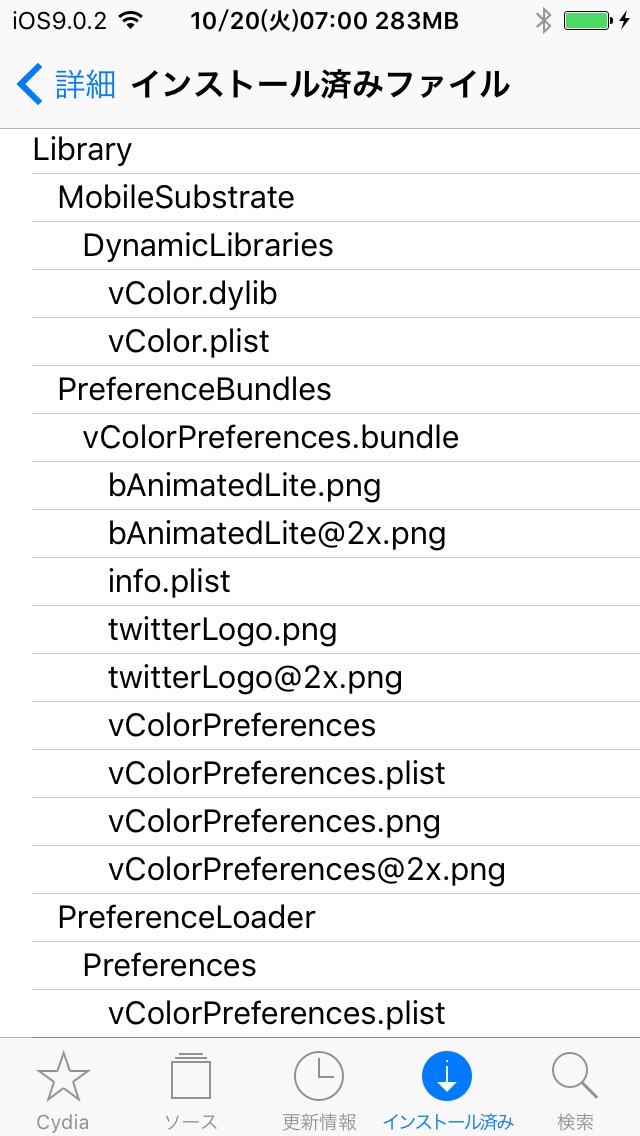Tap the battery indicator icon
The width and height of the screenshot is (640, 1136).
[x=589, y=21]
